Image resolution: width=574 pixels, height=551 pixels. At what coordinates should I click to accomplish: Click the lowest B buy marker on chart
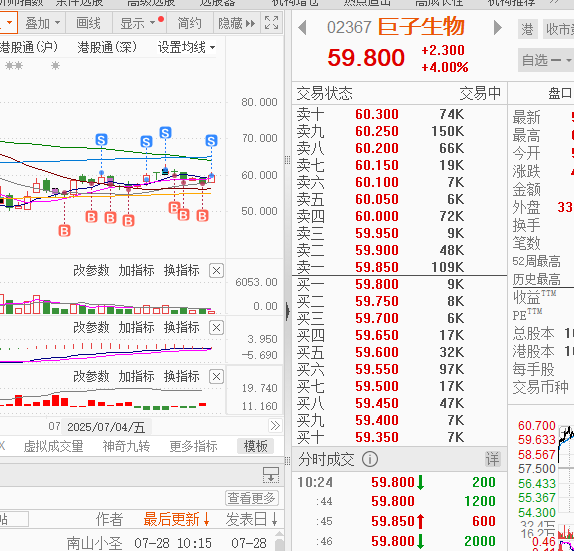pyautogui.click(x=64, y=231)
